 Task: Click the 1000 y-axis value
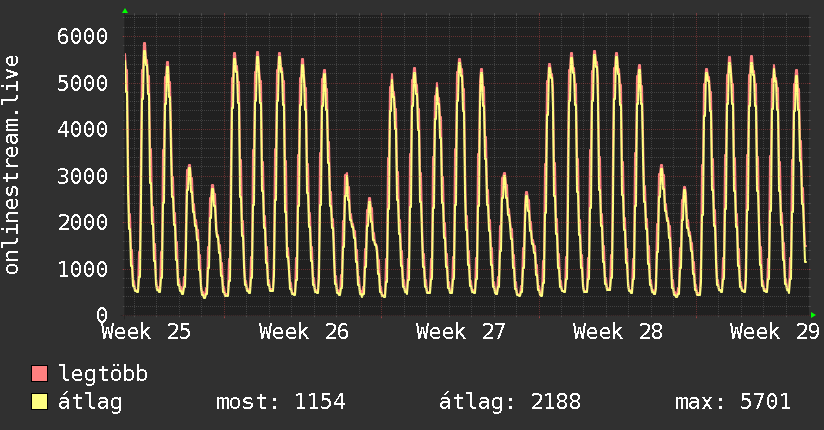(x=83, y=269)
